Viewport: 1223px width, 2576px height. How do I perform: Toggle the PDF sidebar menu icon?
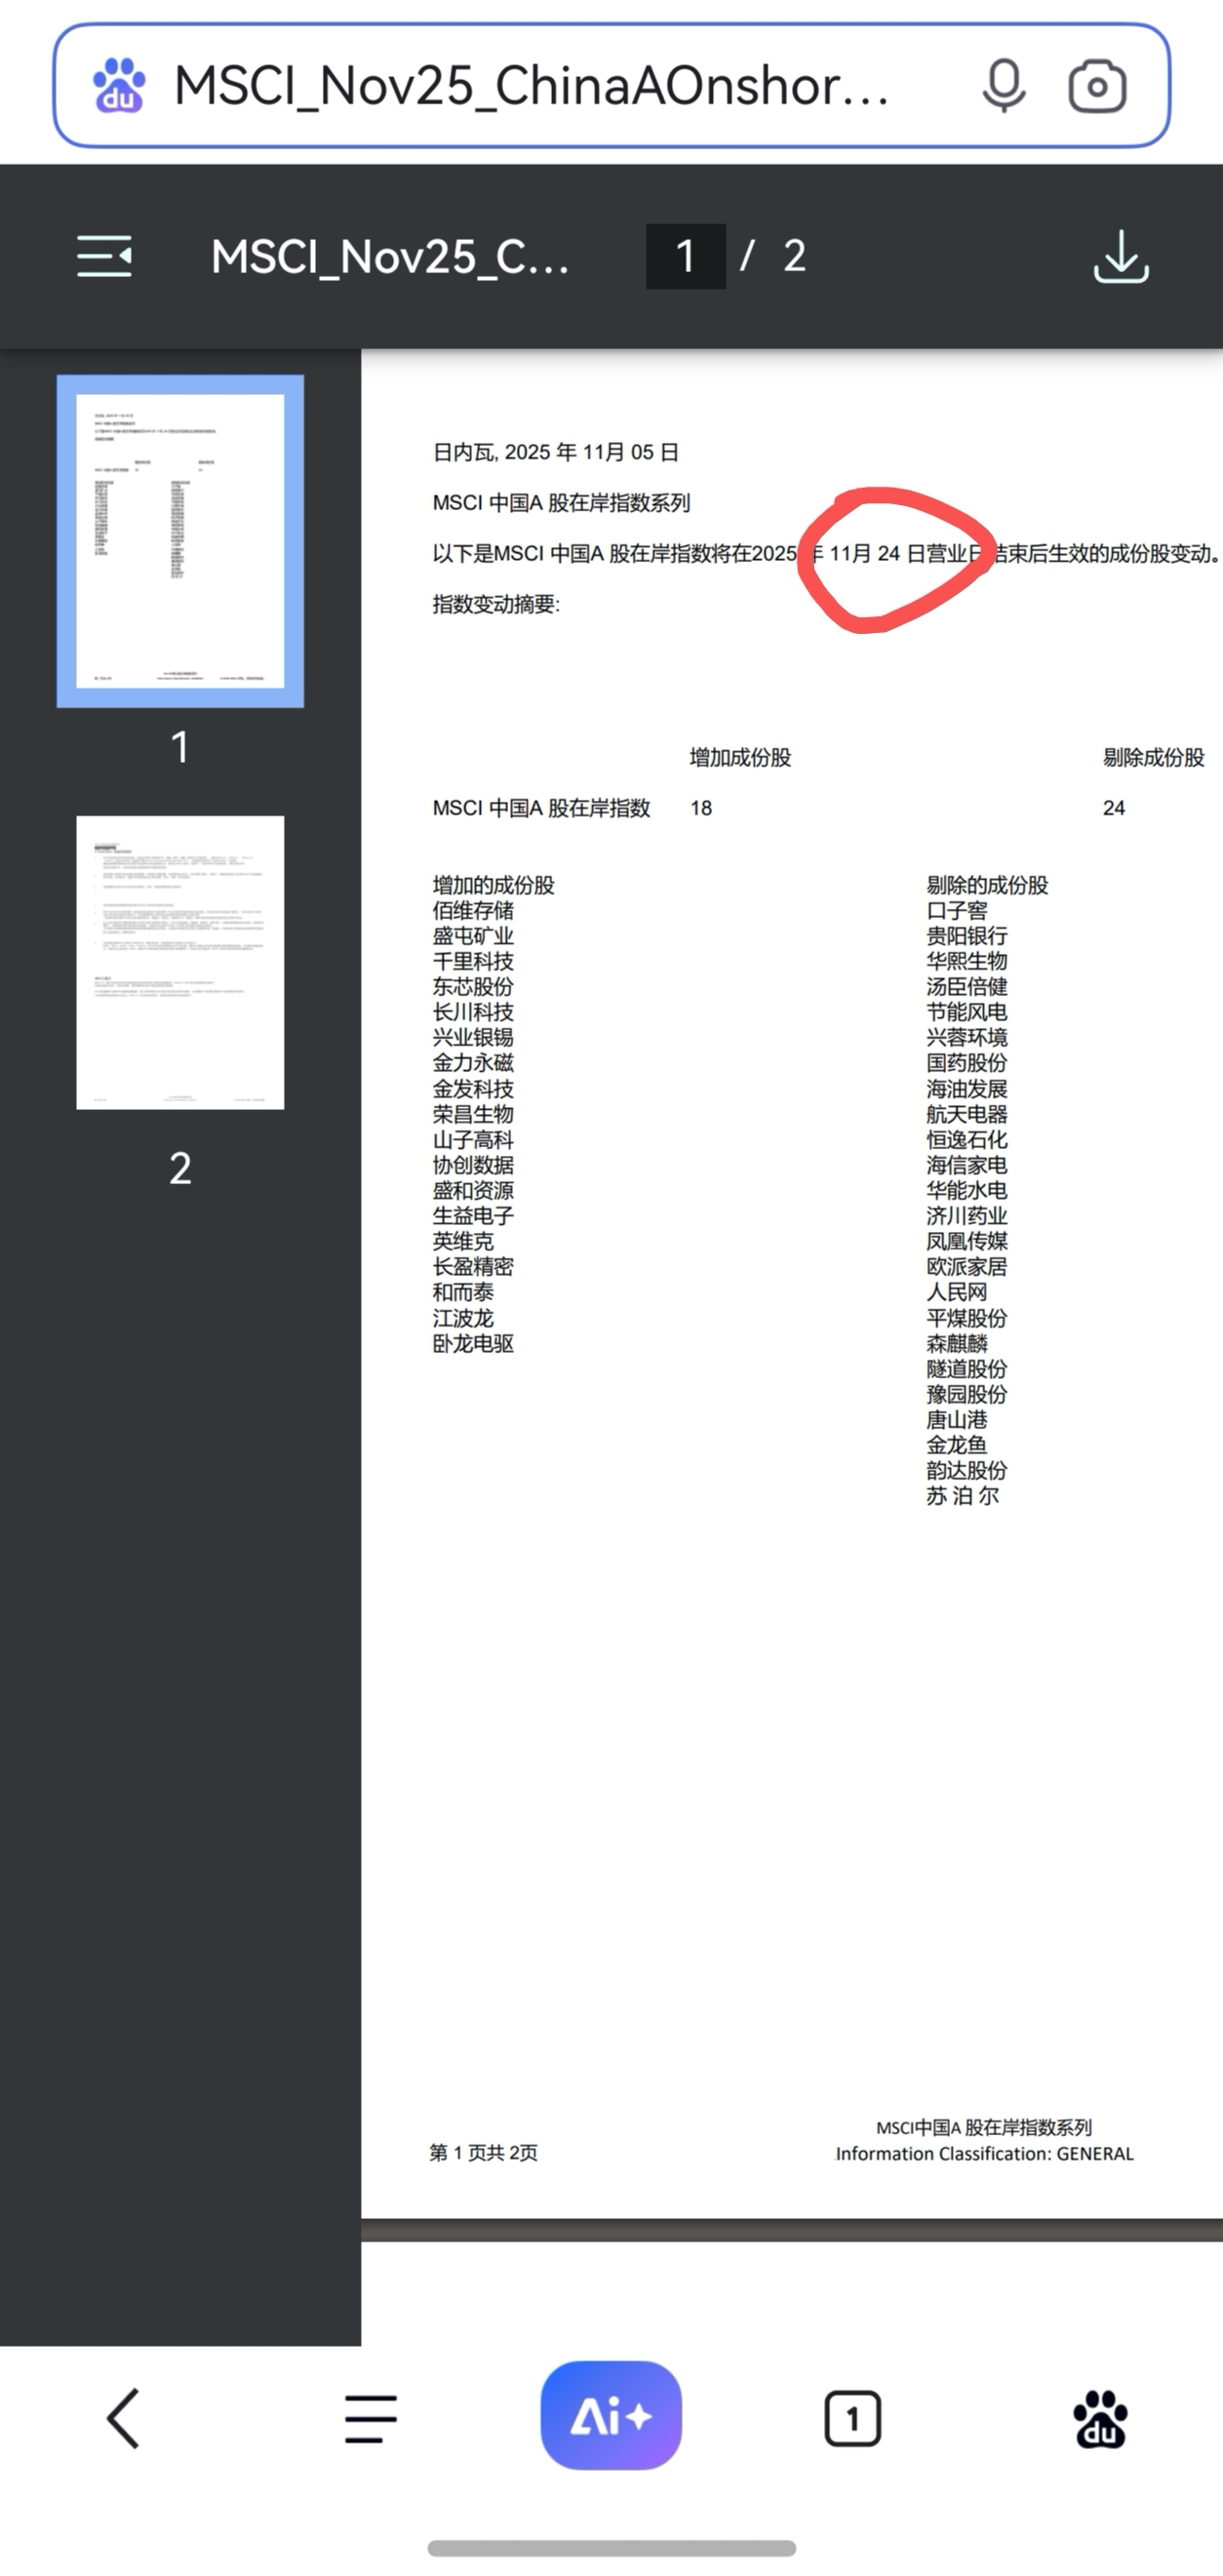(x=104, y=256)
